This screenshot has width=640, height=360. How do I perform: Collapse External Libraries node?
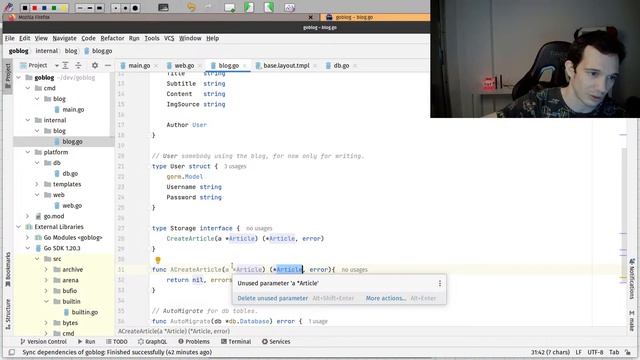tap(19, 227)
